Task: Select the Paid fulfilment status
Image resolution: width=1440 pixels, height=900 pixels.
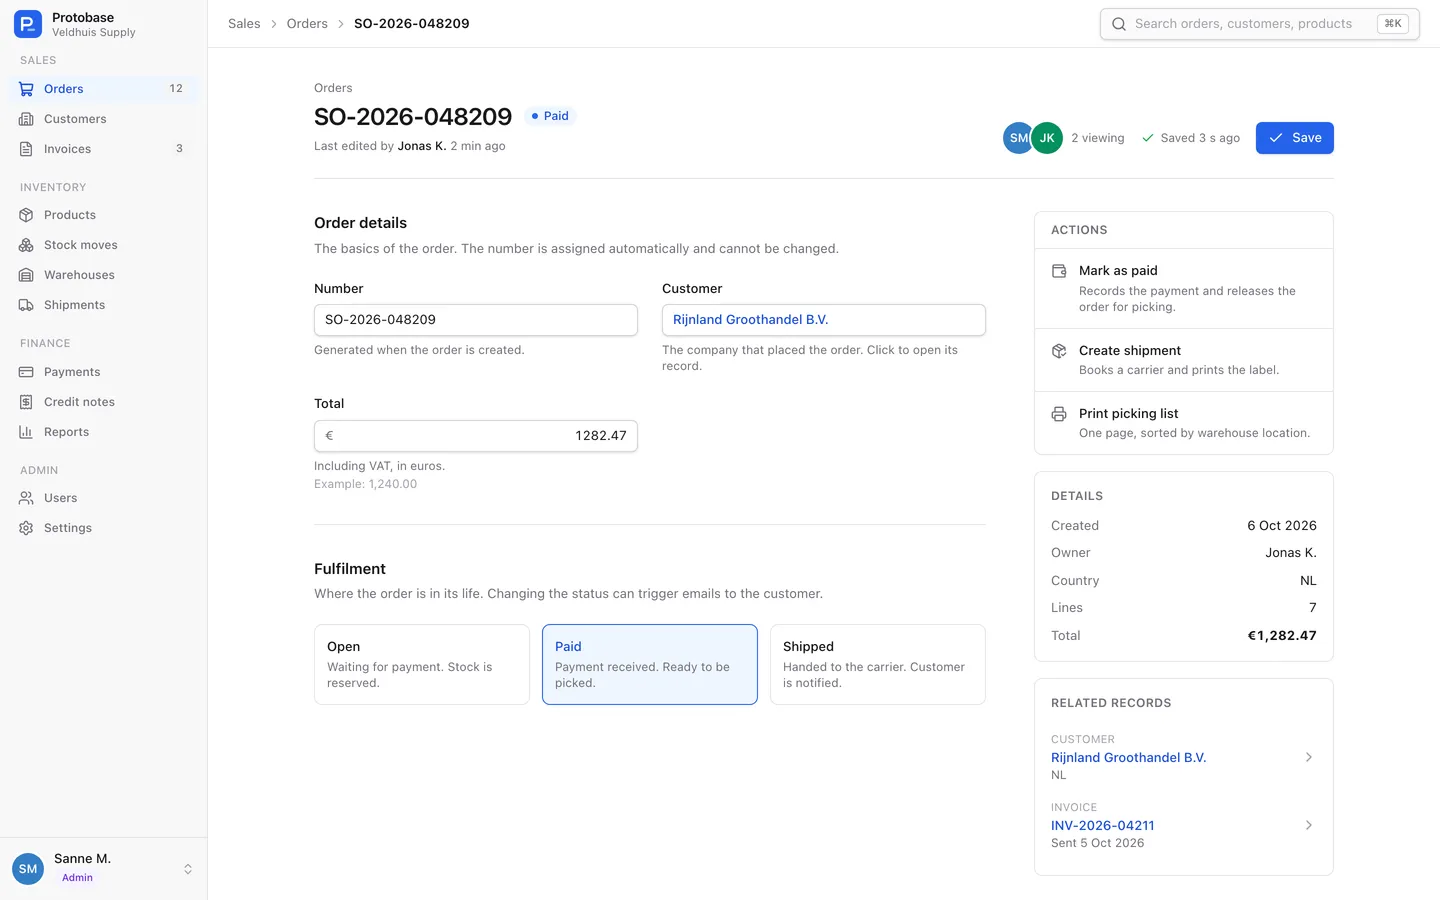Action: tap(650, 665)
